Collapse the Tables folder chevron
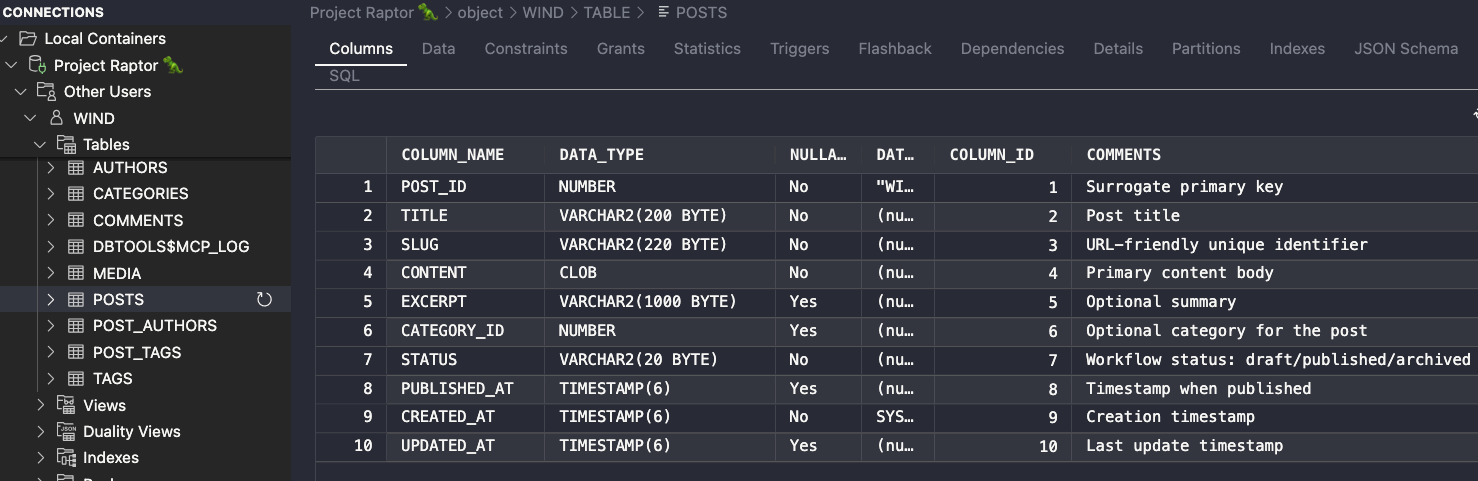The height and width of the screenshot is (481, 1478). coord(40,145)
